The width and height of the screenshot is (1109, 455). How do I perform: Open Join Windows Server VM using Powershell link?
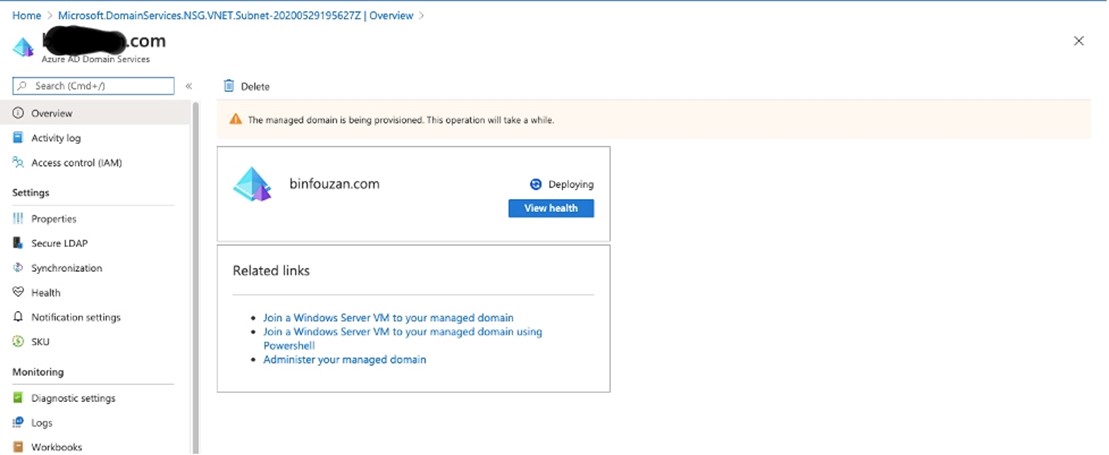pyautogui.click(x=402, y=338)
